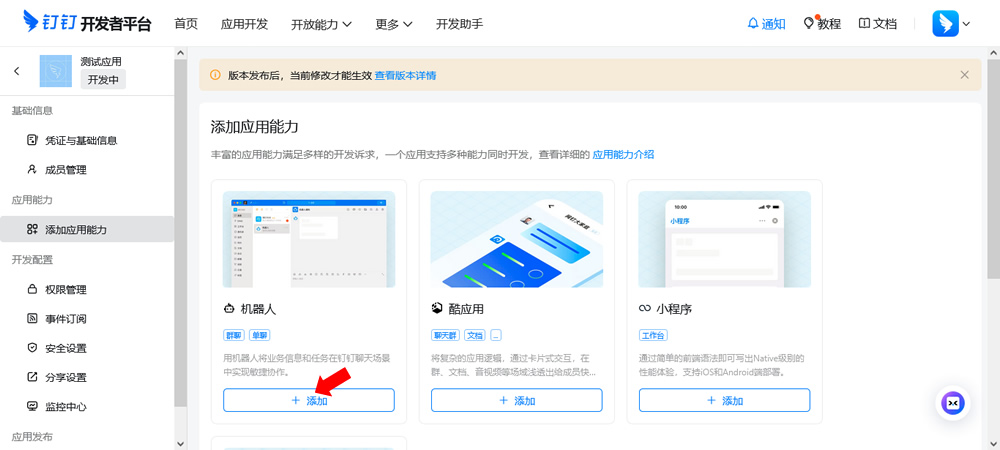1000x450 pixels.
Task: Expand the 开放能力 dropdown menu
Action: pyautogui.click(x=321, y=23)
